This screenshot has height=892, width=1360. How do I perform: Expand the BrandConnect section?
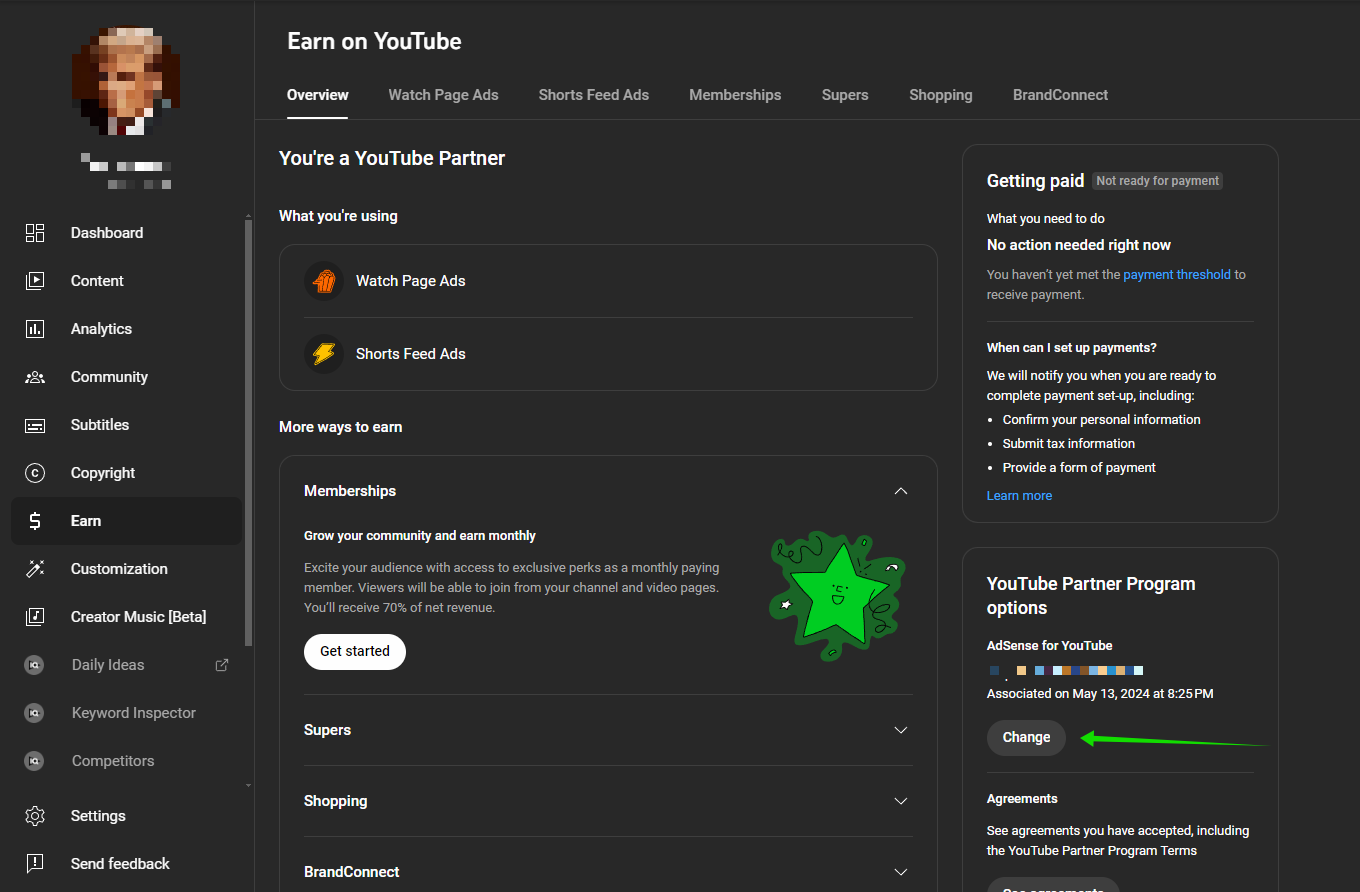point(901,872)
